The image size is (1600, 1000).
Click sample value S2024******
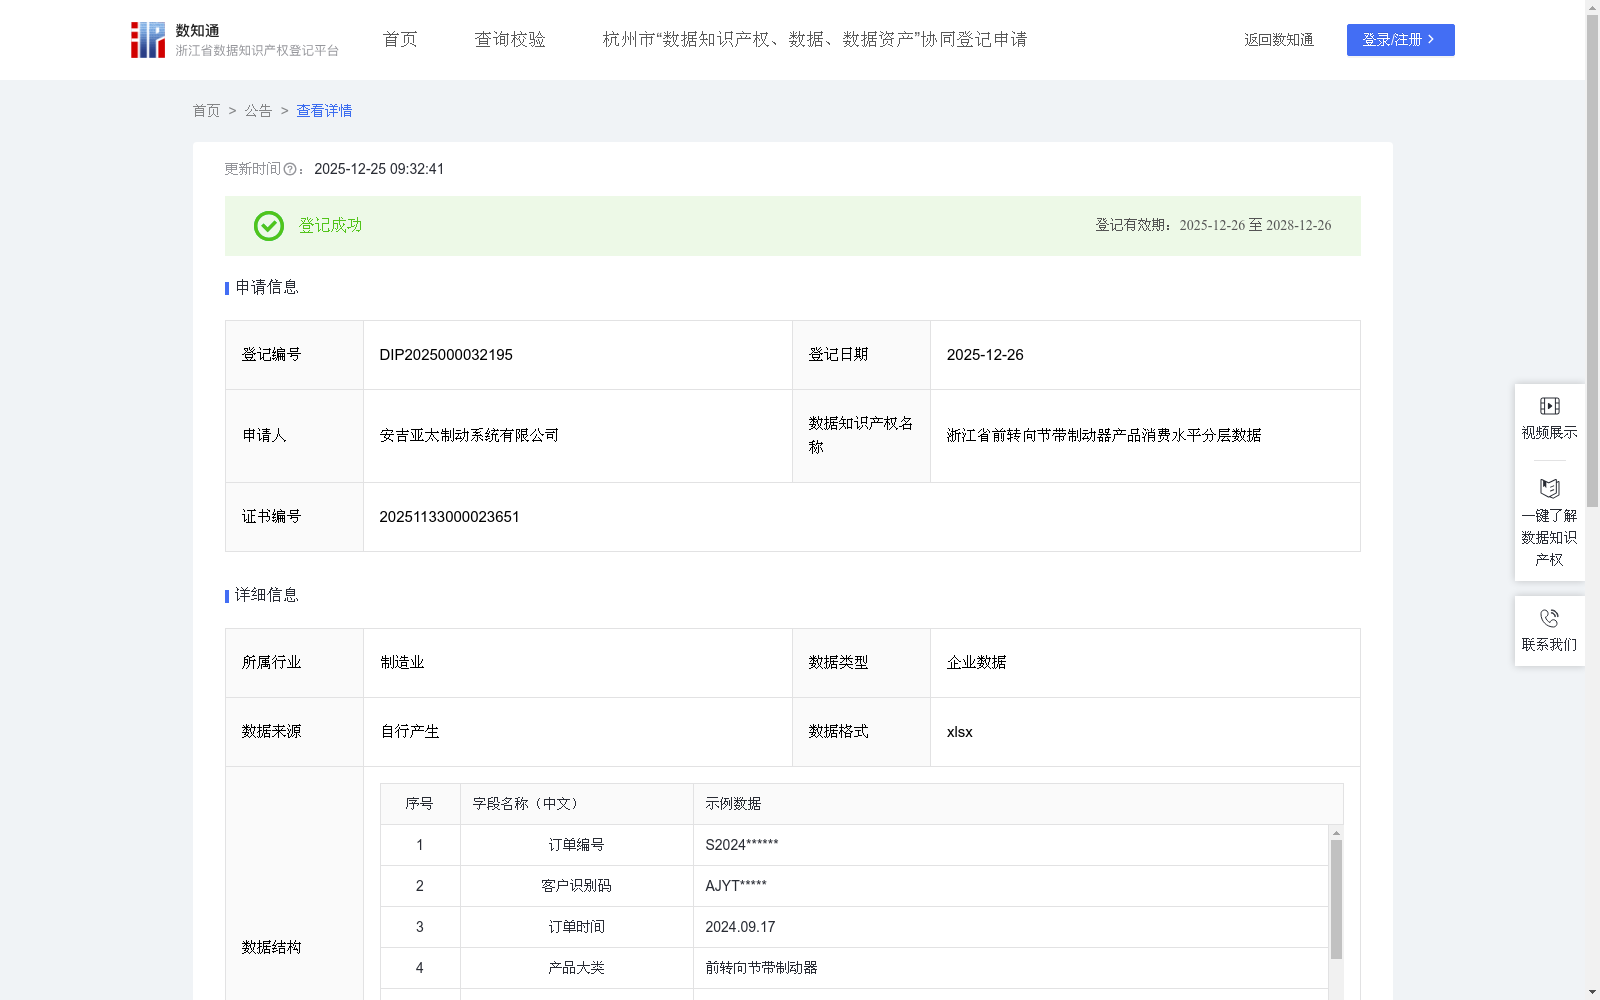pyautogui.click(x=742, y=845)
